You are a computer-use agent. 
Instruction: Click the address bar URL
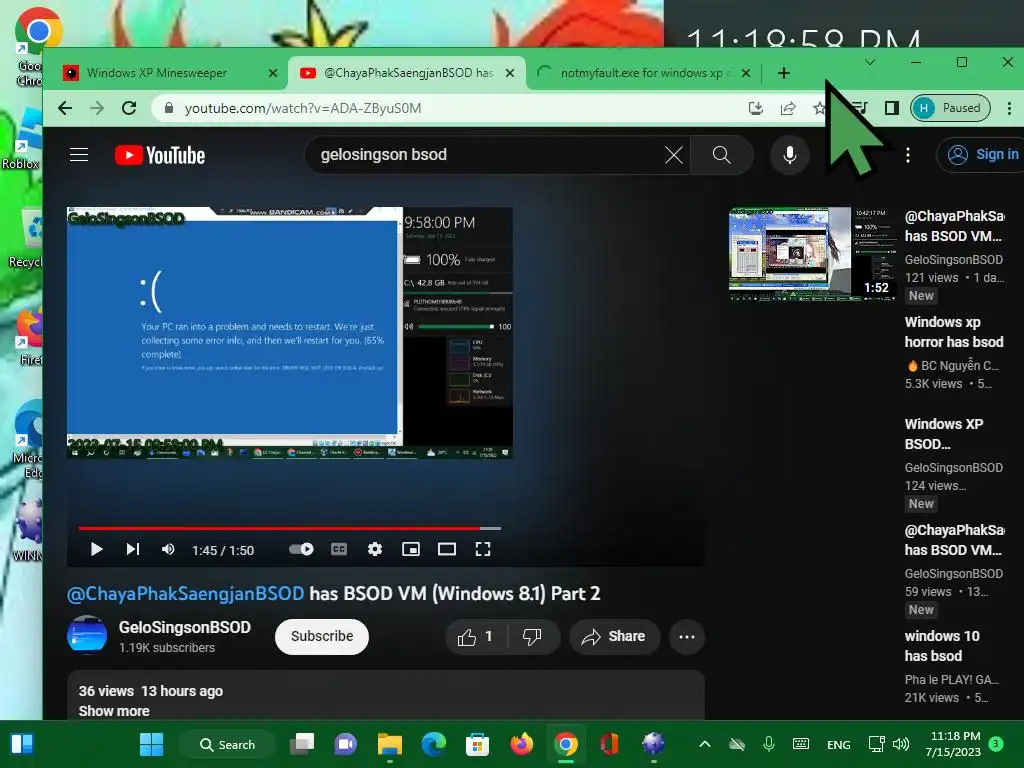click(302, 108)
